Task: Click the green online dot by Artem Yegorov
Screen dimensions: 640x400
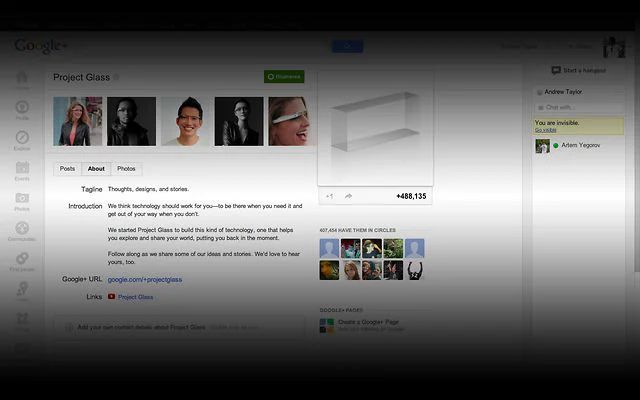Action: 556,145
